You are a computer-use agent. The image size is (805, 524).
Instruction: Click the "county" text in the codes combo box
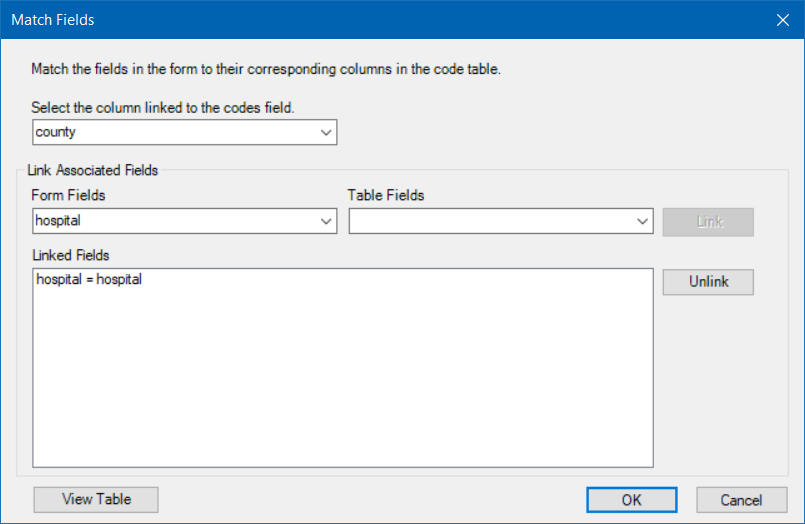[56, 132]
